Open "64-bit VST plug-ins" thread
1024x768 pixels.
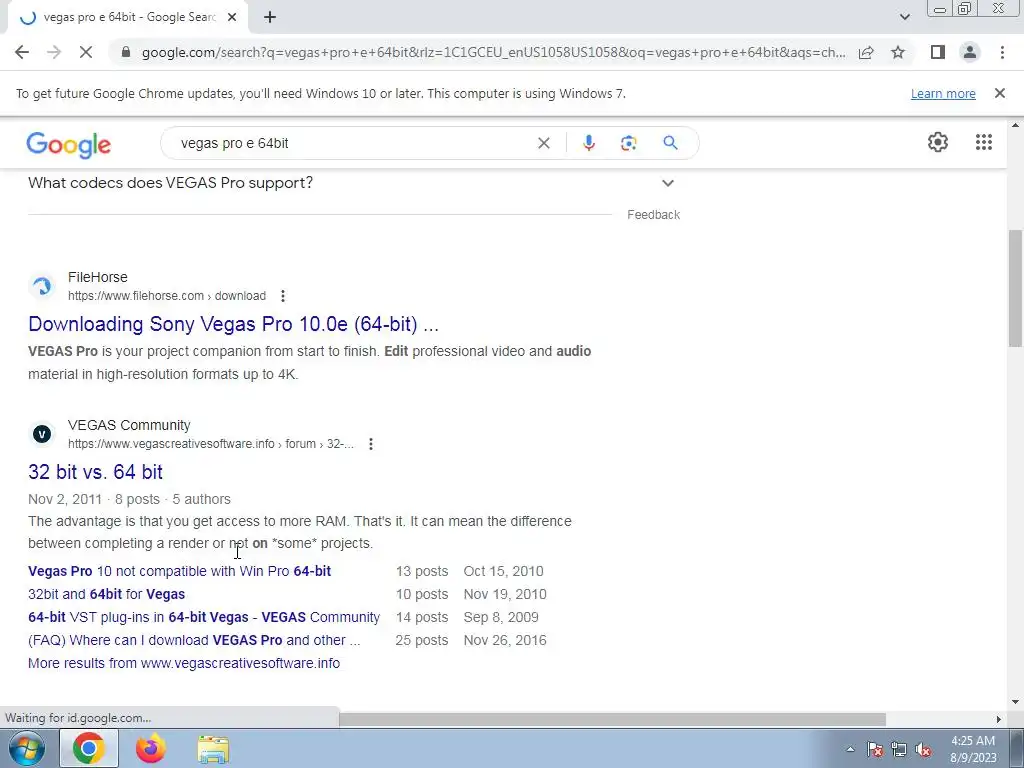204,617
